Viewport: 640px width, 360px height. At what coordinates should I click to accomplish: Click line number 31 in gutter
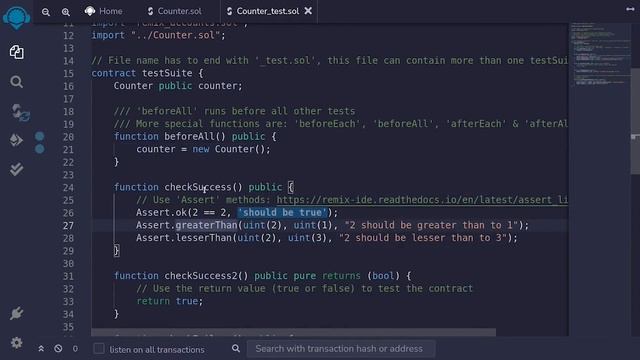(x=68, y=276)
